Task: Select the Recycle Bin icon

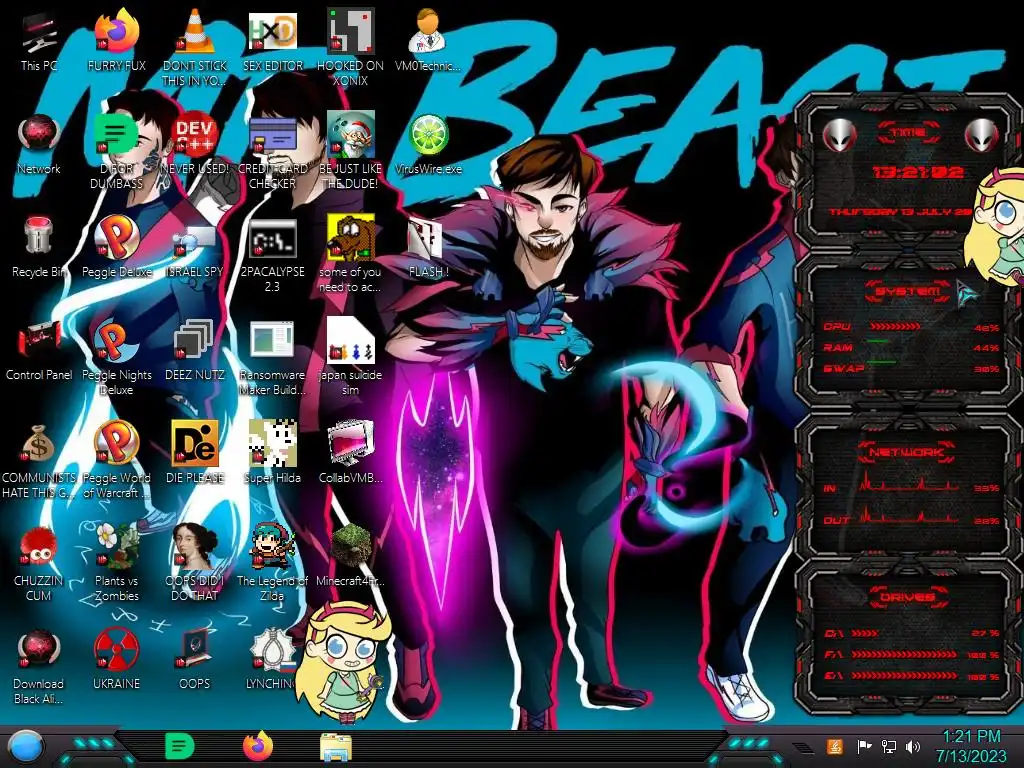Action: pos(39,247)
